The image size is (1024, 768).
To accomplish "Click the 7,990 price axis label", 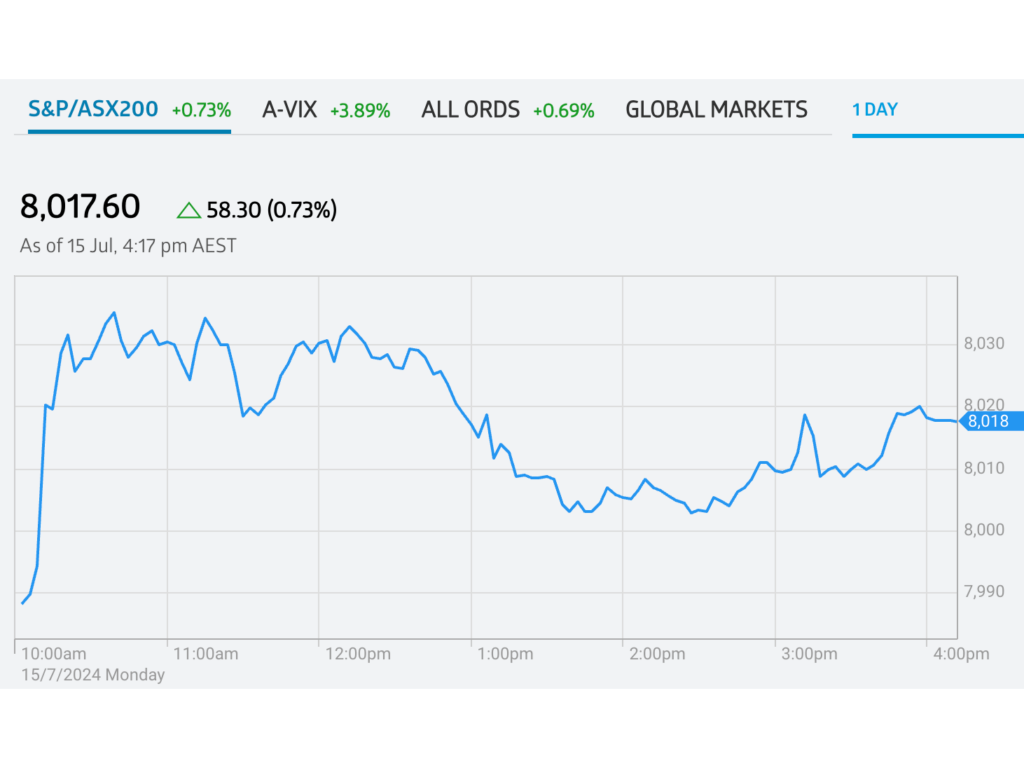I will coord(984,592).
